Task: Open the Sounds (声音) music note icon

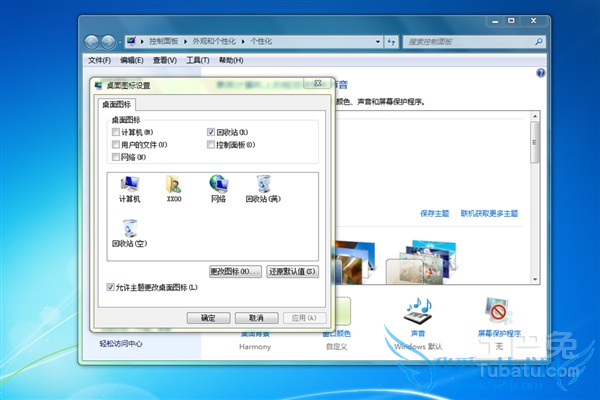Action: (x=418, y=311)
